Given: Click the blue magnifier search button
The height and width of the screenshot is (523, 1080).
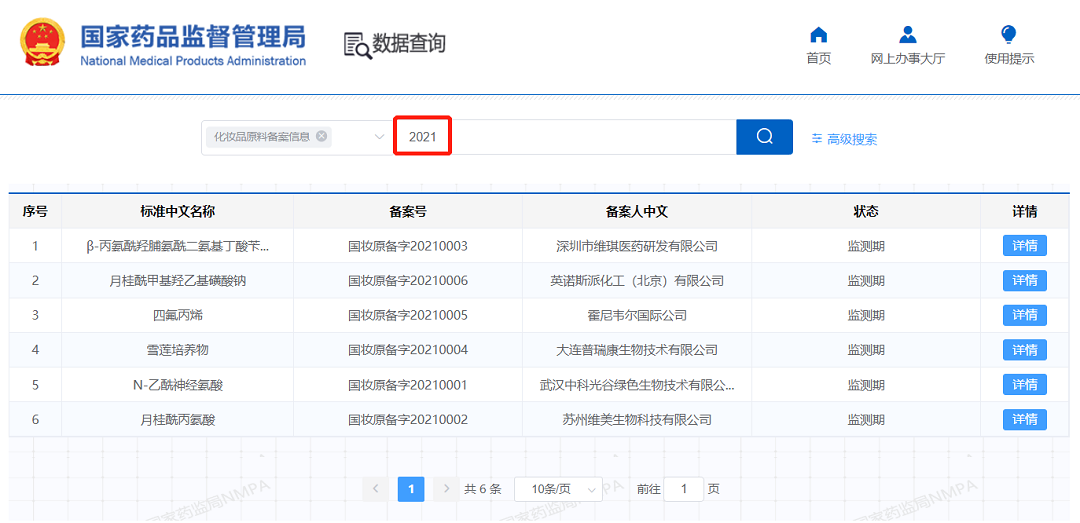Looking at the screenshot, I should [765, 136].
